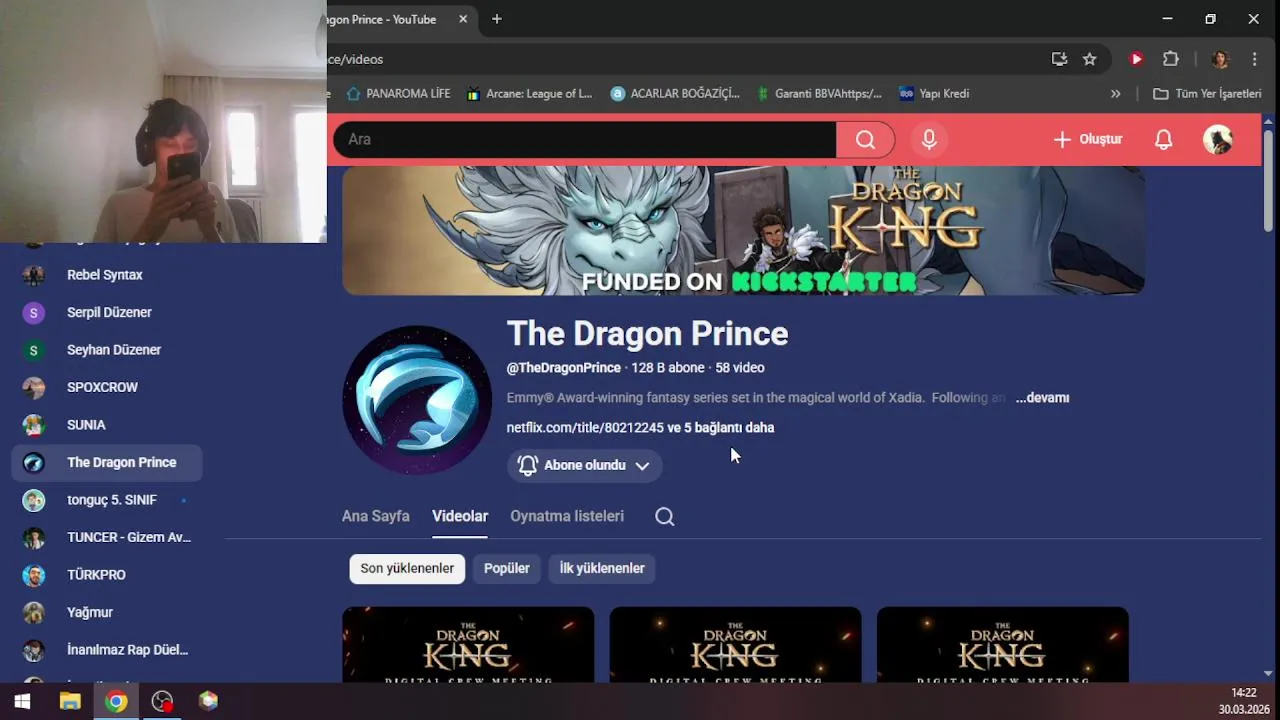Image resolution: width=1280 pixels, height=720 pixels.
Task: Click the YouTube search magnifier button
Action: (x=865, y=140)
